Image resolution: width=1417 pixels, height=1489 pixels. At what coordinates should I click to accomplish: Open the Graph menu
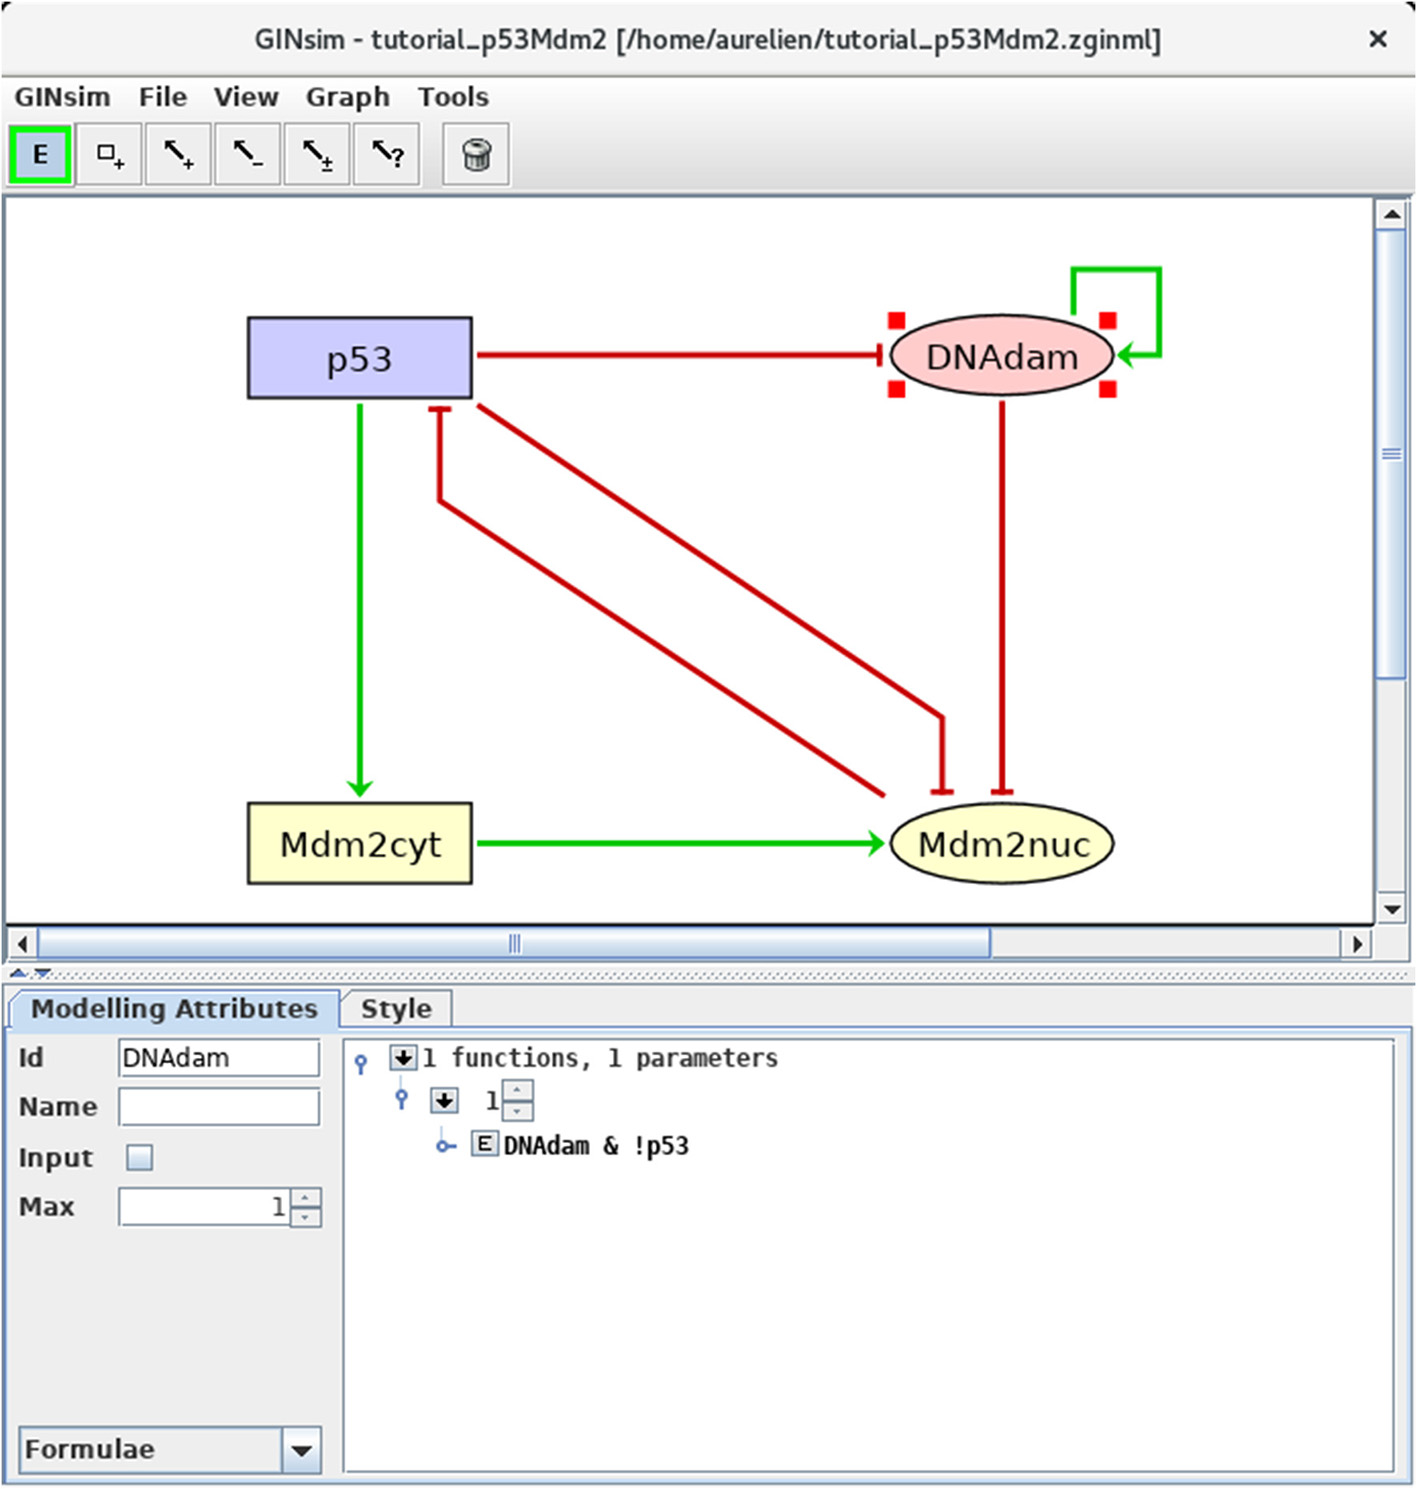pyautogui.click(x=347, y=97)
